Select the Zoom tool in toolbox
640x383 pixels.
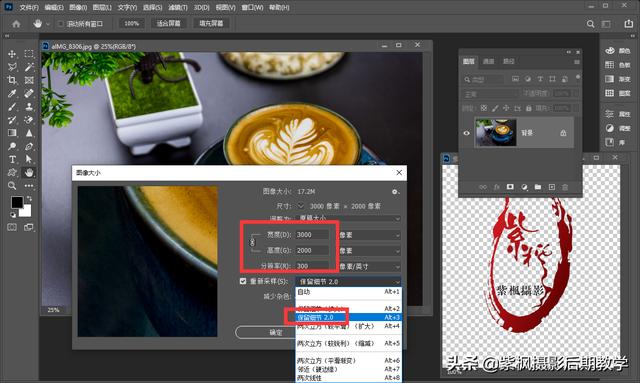(x=12, y=186)
